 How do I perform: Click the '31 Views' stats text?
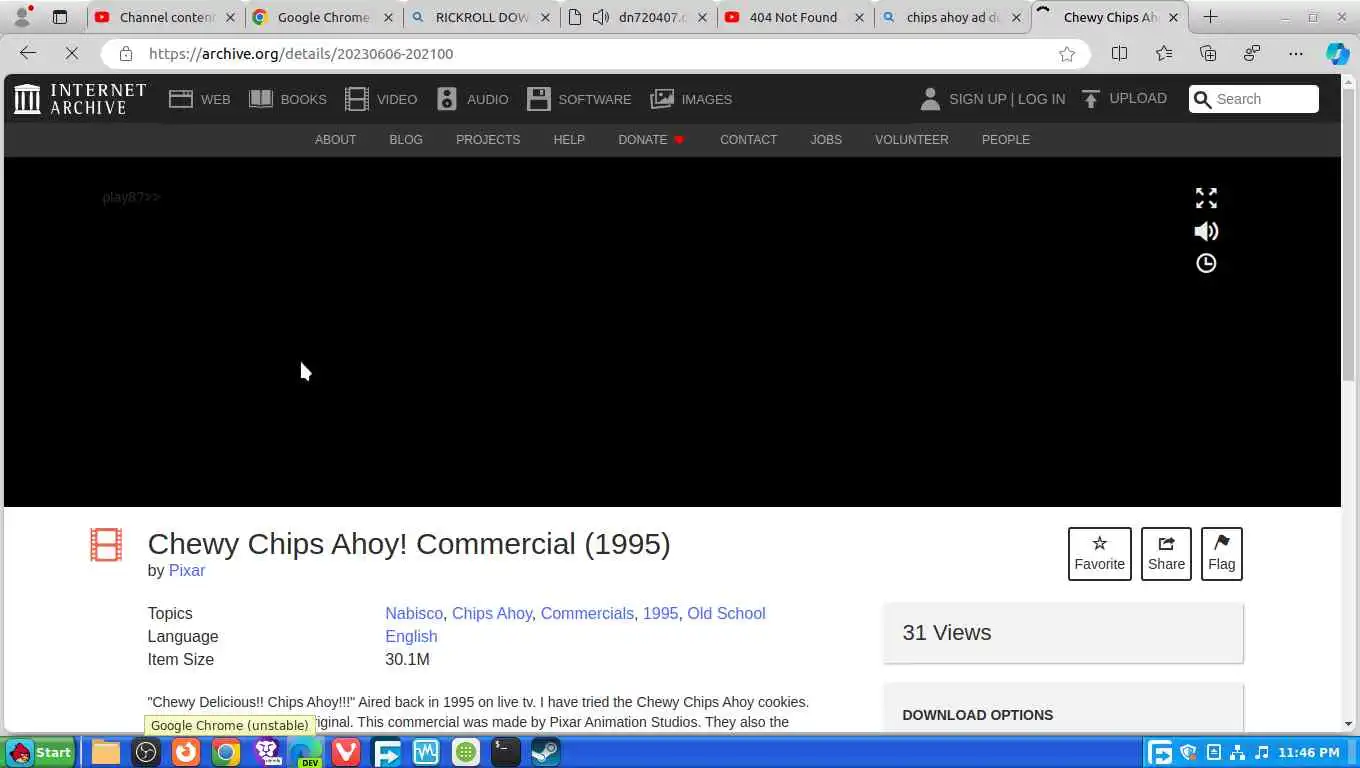(946, 632)
